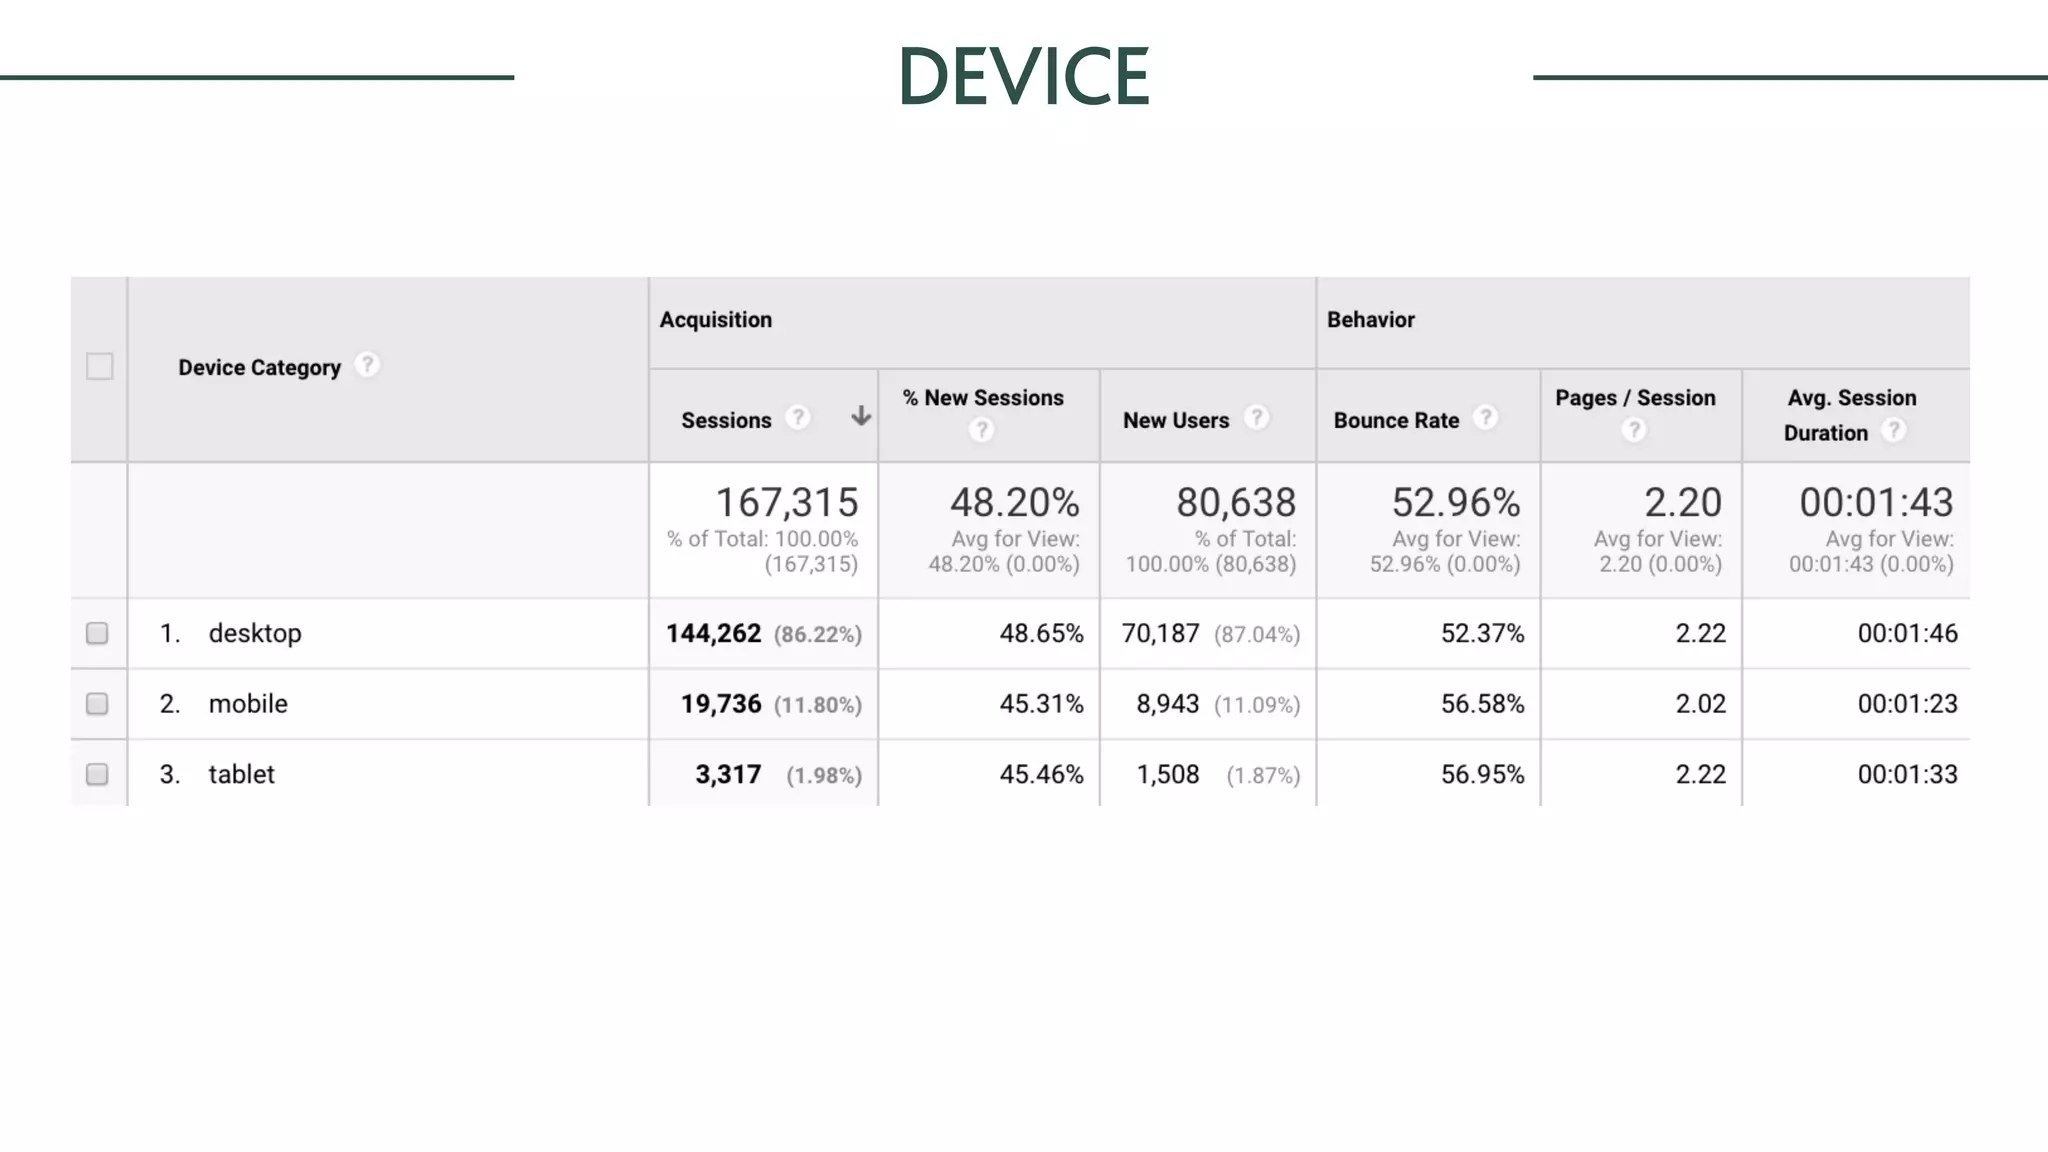Check the mobile row checkbox
This screenshot has width=2048, height=1152.
coord(97,704)
